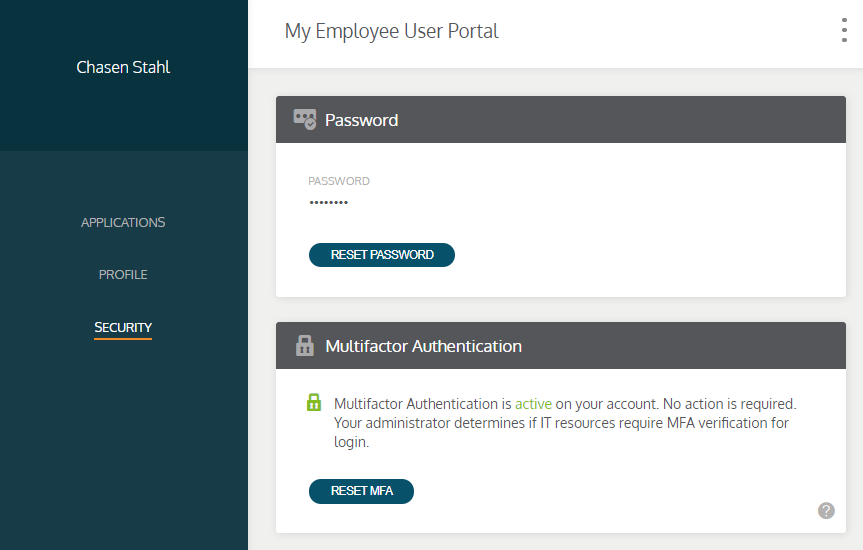Click the padlock icon beside Multifactor Authentication
This screenshot has width=863, height=550.
[304, 346]
